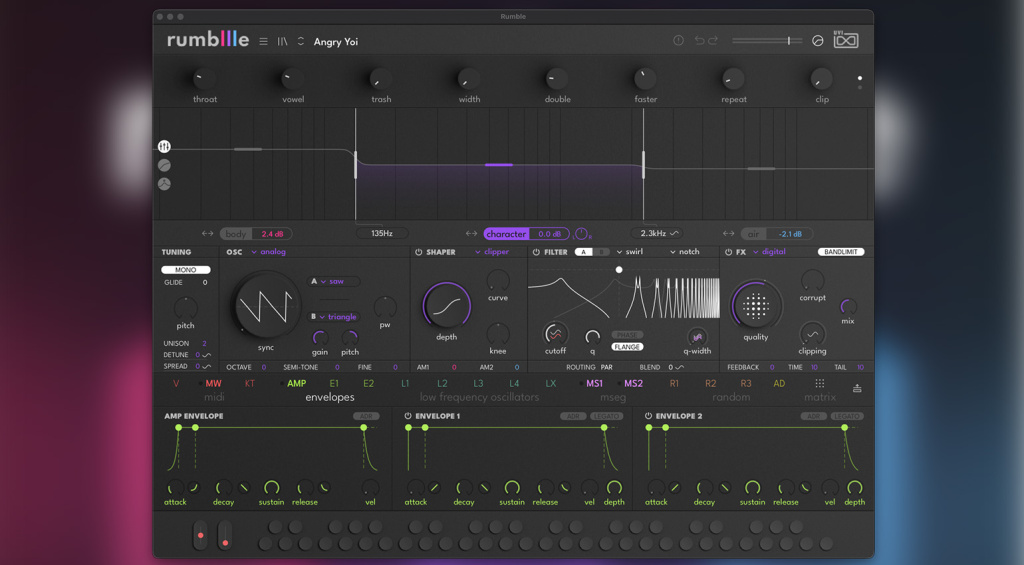Click the Angry Yoi preset name
The height and width of the screenshot is (565, 1024).
[x=336, y=42]
